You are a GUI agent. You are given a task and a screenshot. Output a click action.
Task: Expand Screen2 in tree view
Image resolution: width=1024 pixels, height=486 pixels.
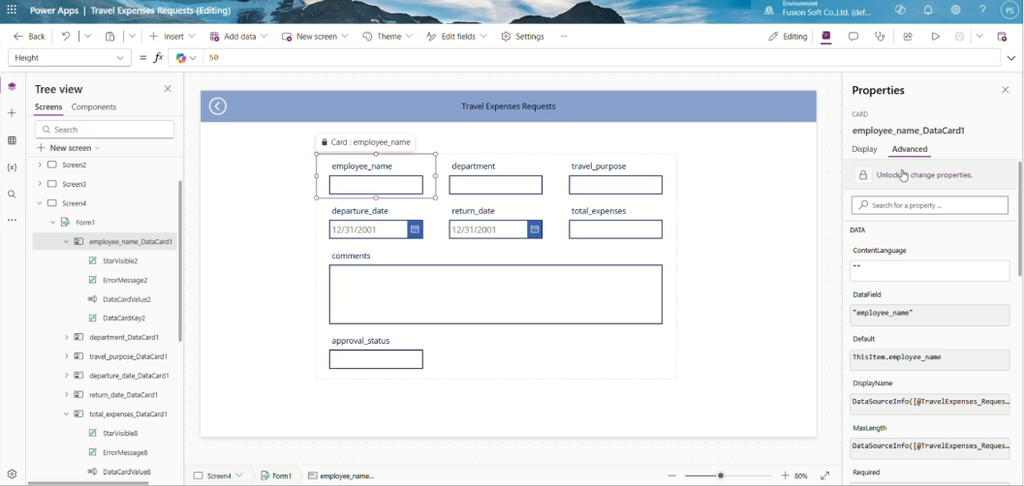pyautogui.click(x=40, y=165)
